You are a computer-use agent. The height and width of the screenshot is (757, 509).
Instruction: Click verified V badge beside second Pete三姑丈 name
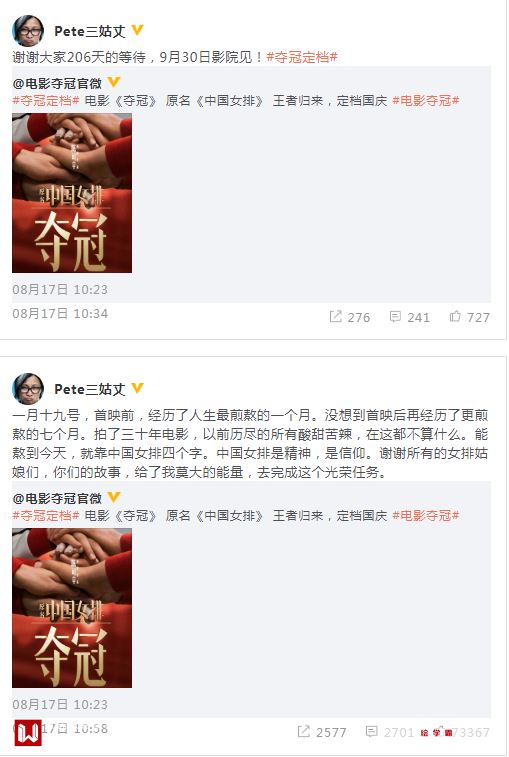(137, 388)
